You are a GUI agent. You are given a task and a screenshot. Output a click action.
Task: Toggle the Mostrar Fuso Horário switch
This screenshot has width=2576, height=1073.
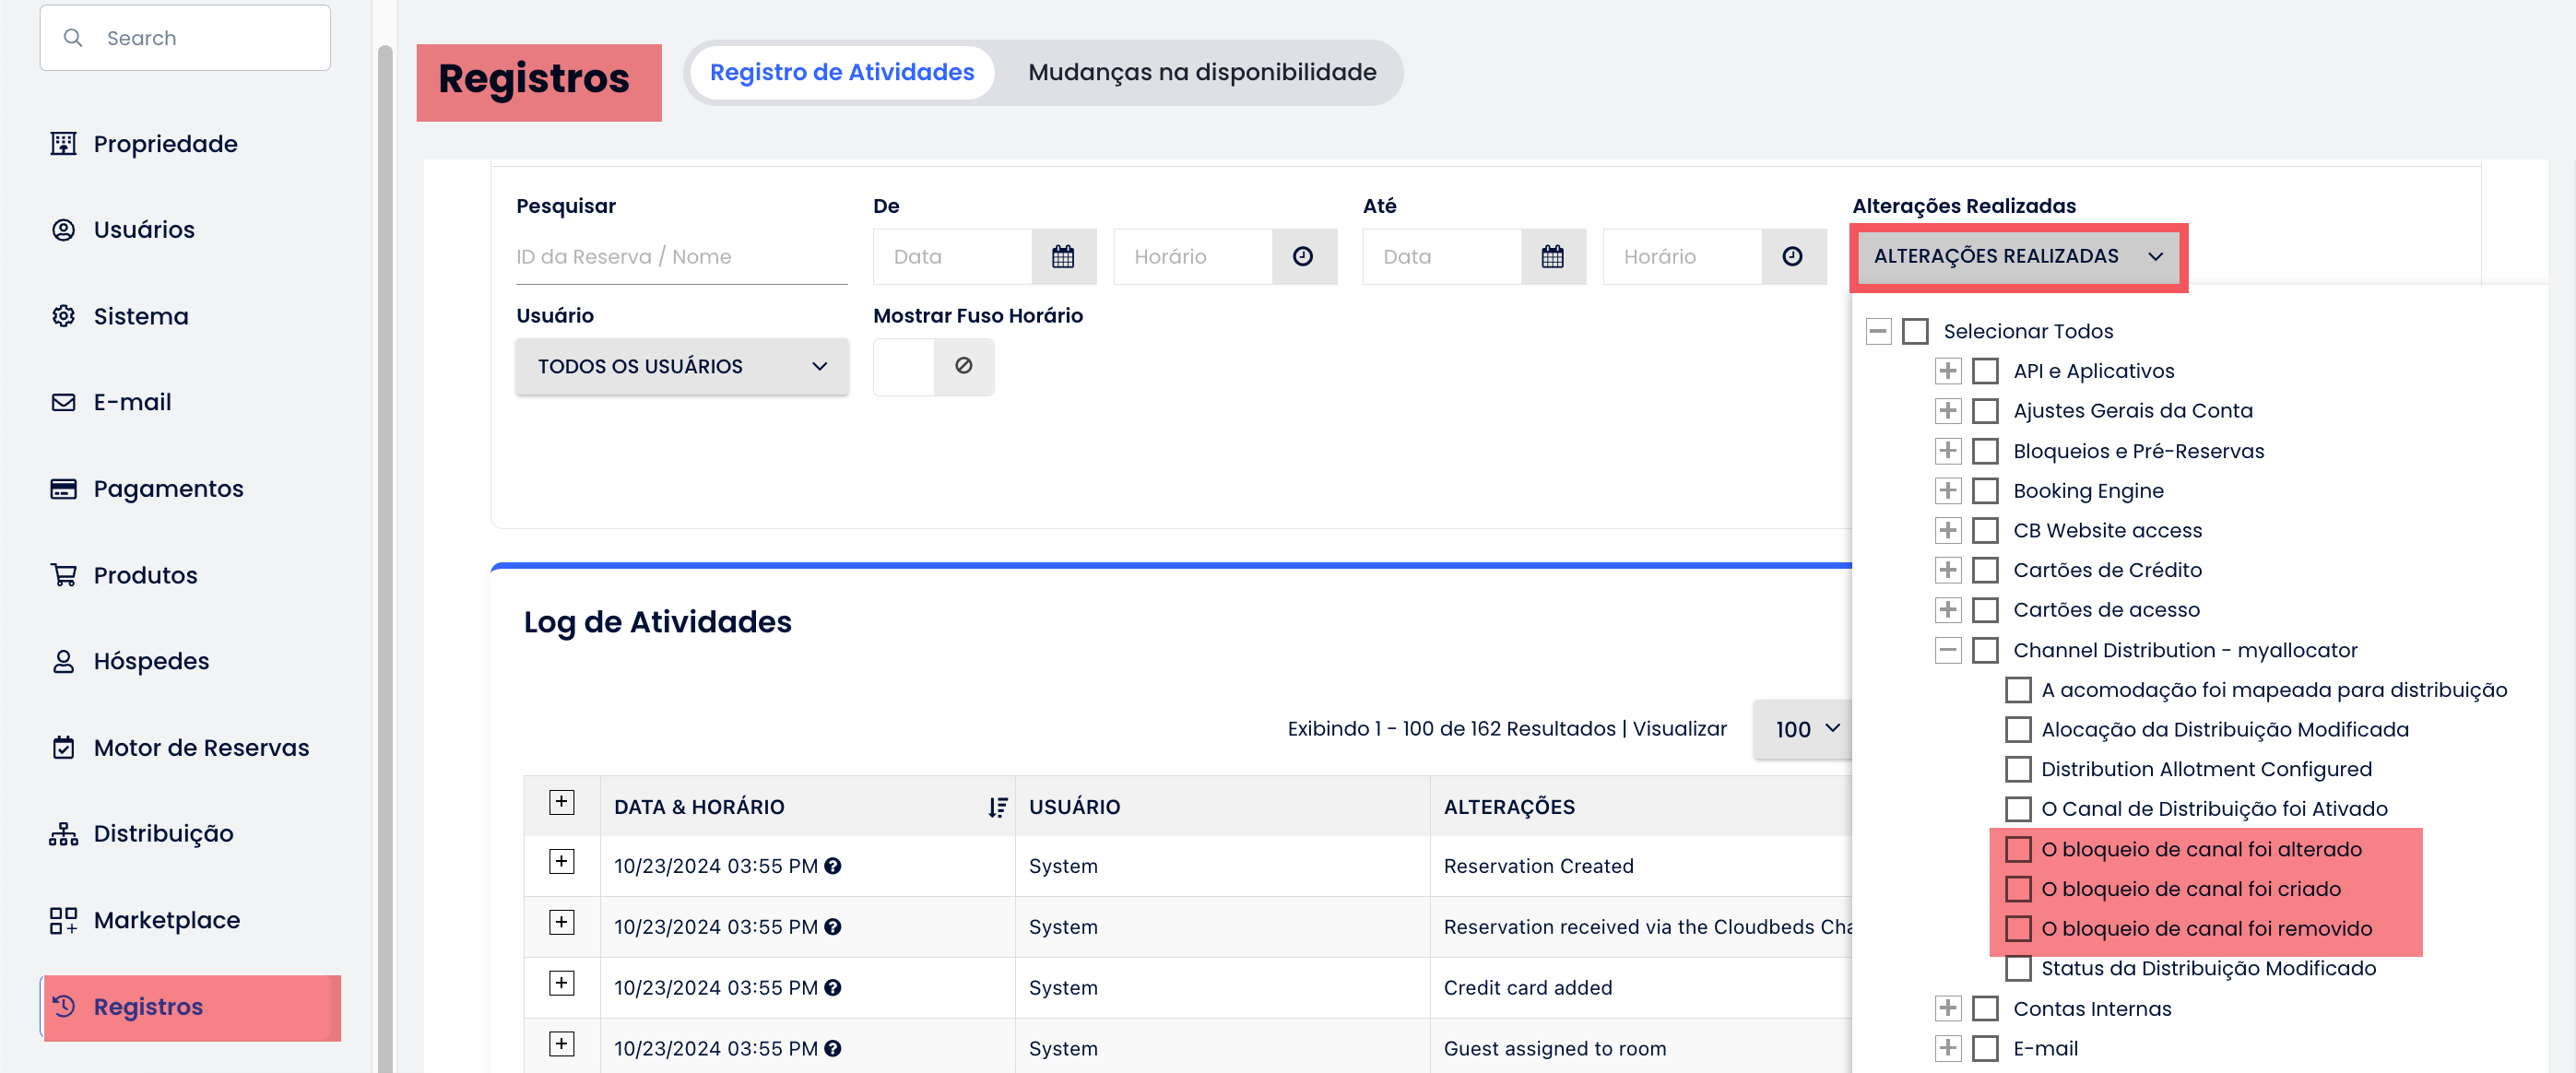pos(932,366)
